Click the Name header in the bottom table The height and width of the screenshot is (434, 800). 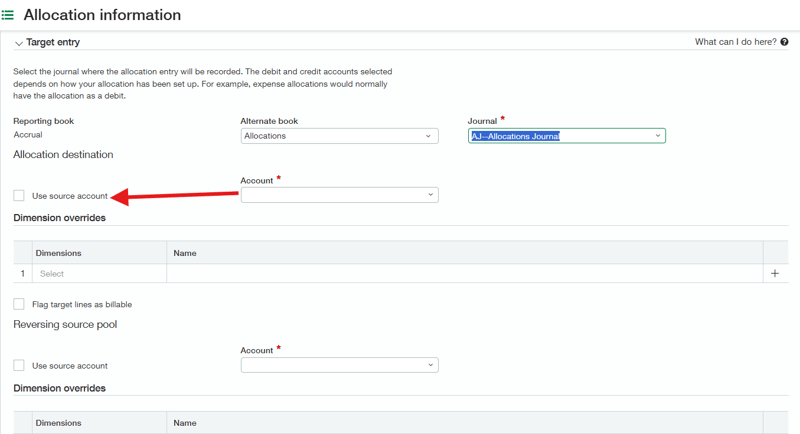point(185,423)
